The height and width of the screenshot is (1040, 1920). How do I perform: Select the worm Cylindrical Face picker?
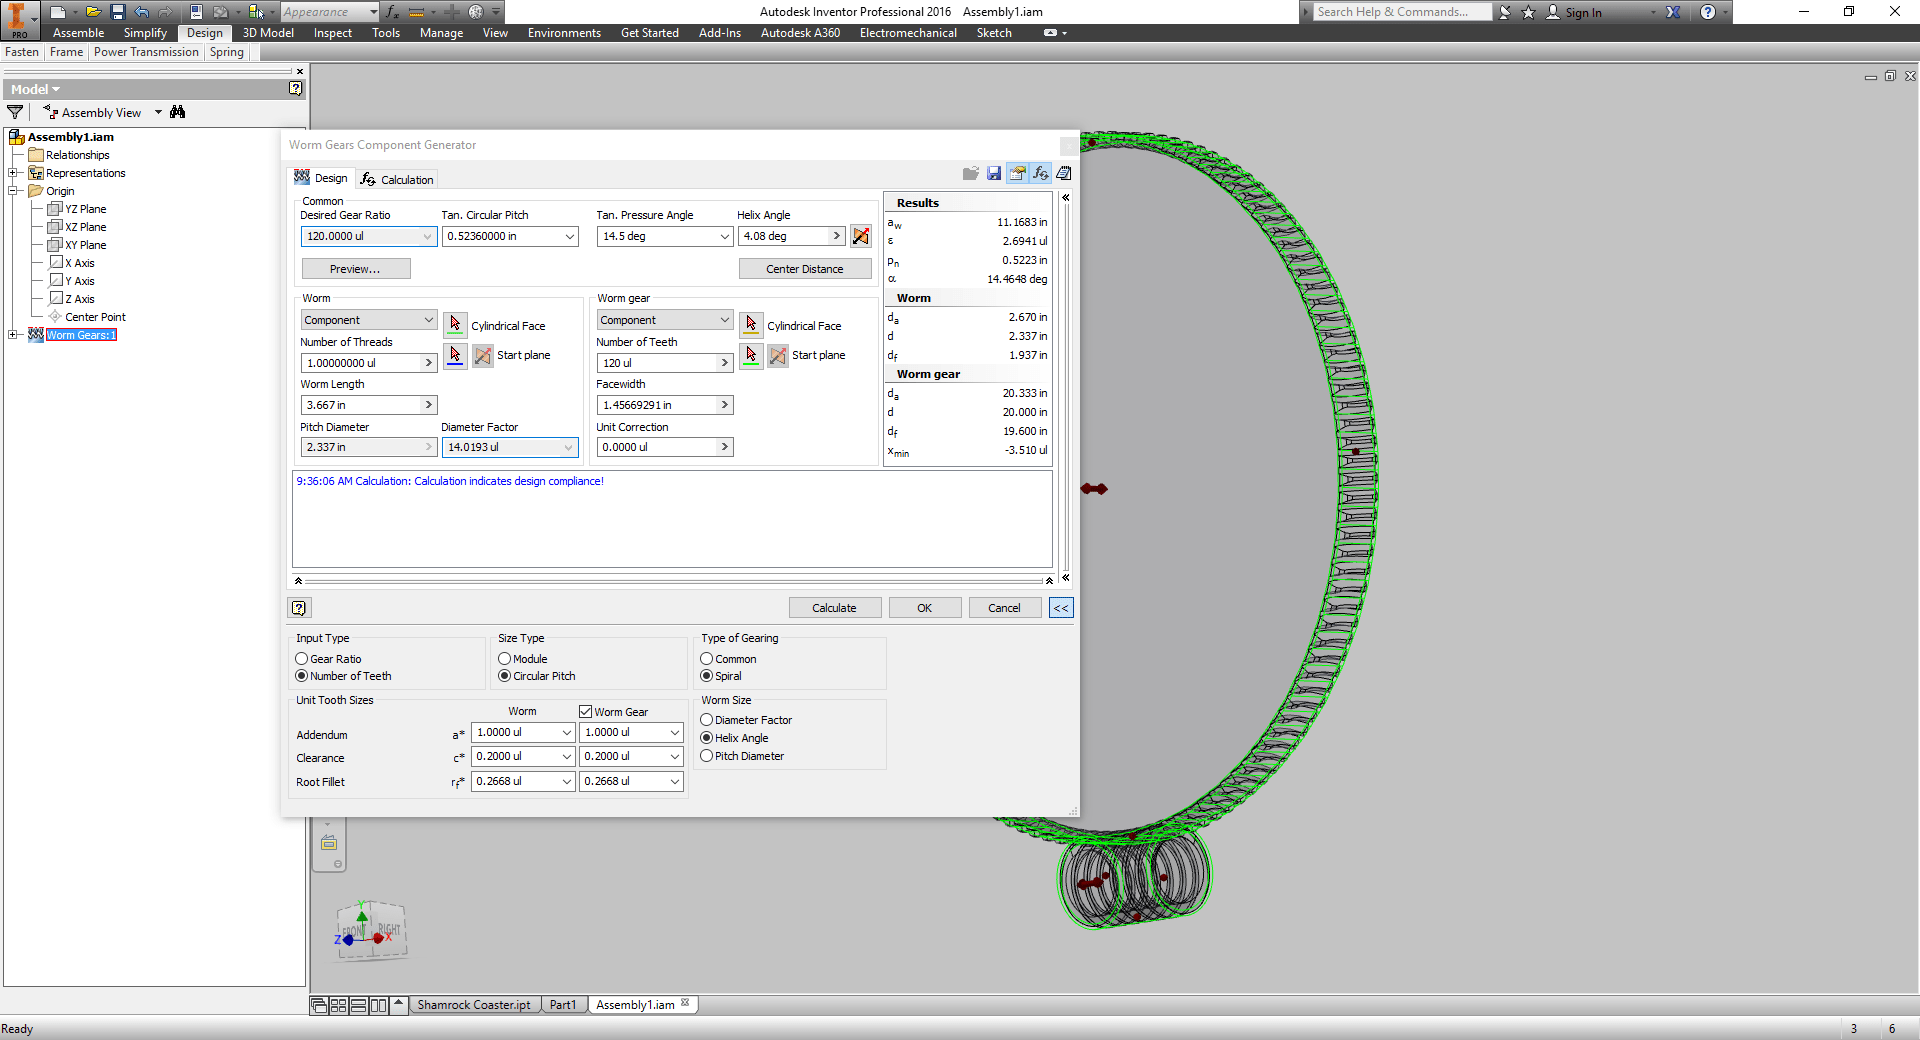coord(455,324)
